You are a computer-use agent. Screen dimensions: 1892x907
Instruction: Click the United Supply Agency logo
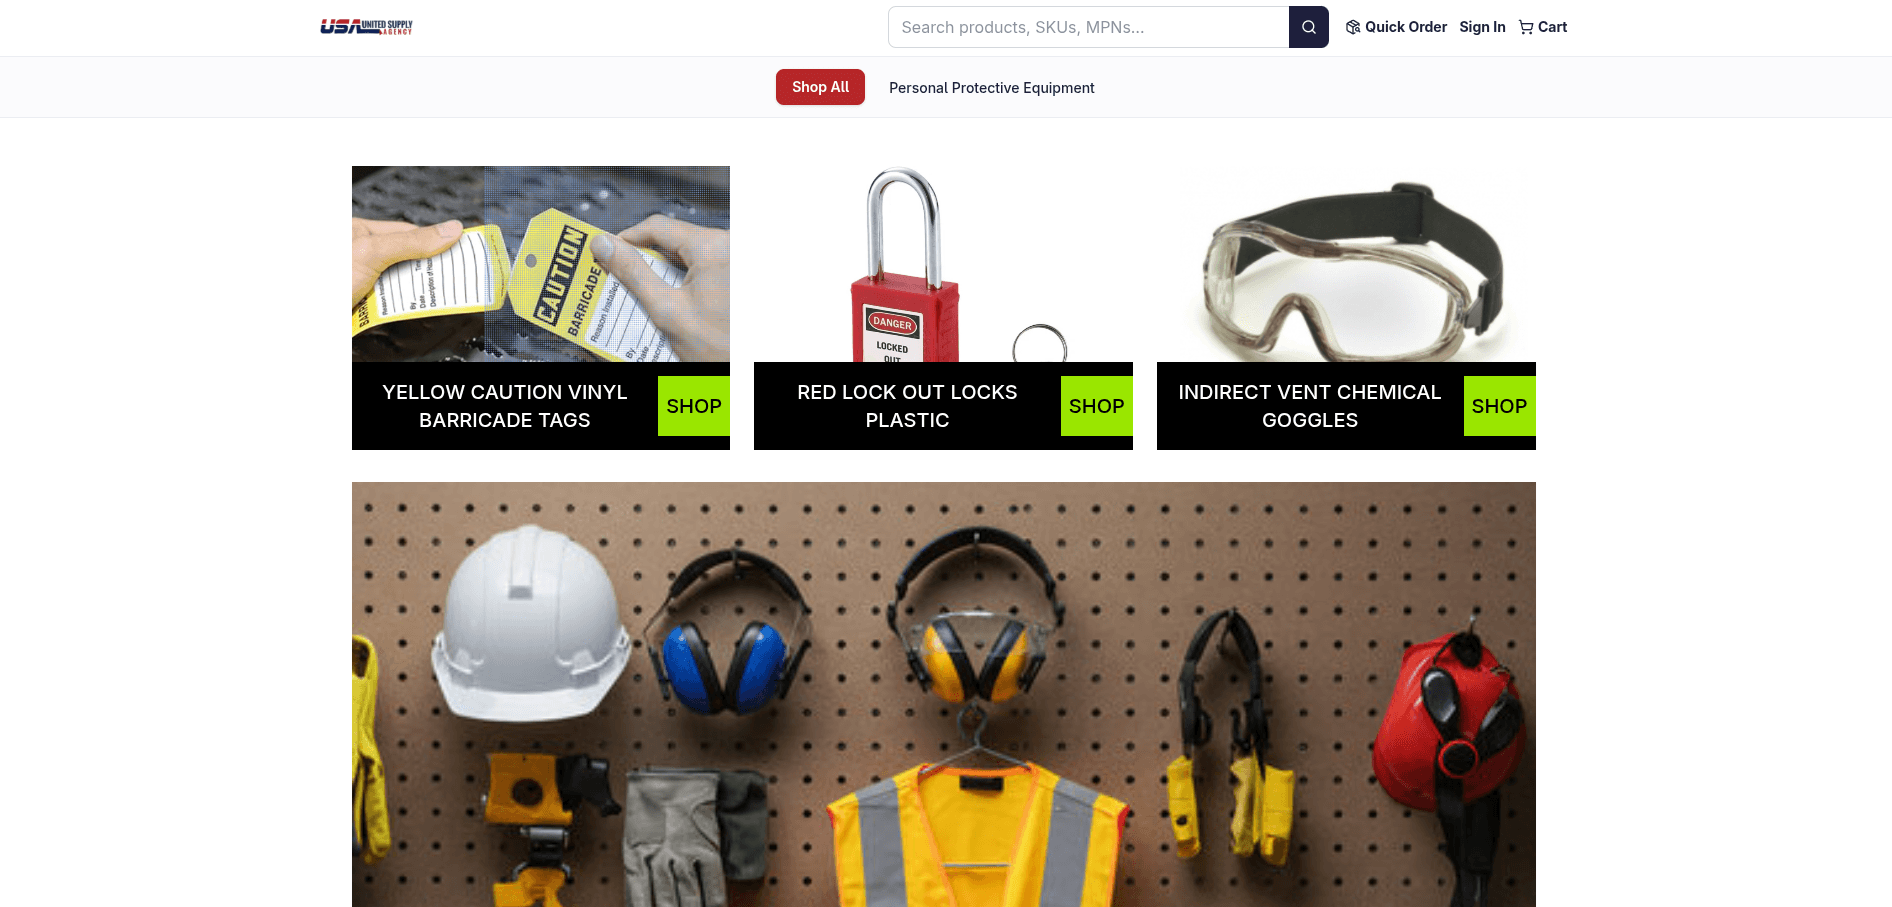[x=366, y=27]
